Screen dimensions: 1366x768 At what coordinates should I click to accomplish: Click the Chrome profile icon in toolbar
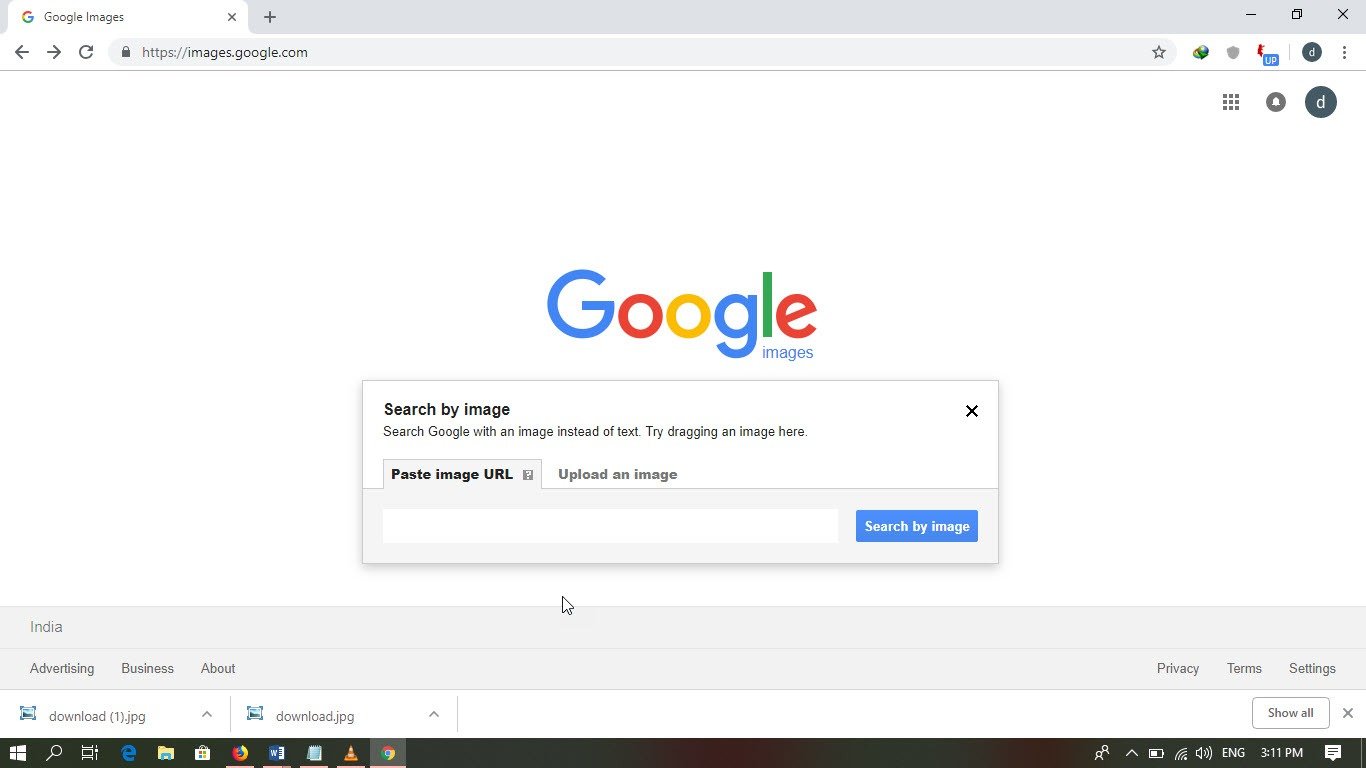click(x=1312, y=52)
